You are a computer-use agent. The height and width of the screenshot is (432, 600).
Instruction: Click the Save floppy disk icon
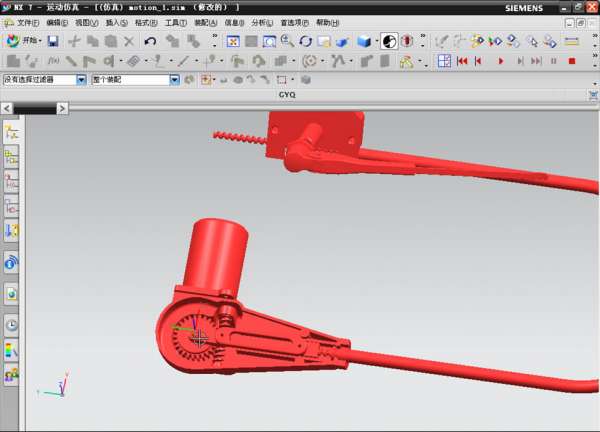53,41
